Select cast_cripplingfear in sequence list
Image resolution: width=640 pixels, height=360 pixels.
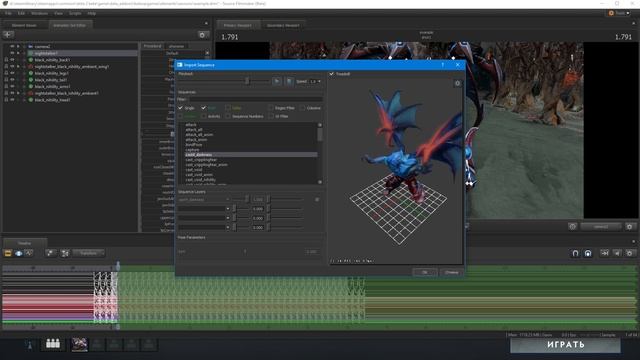click(201, 160)
